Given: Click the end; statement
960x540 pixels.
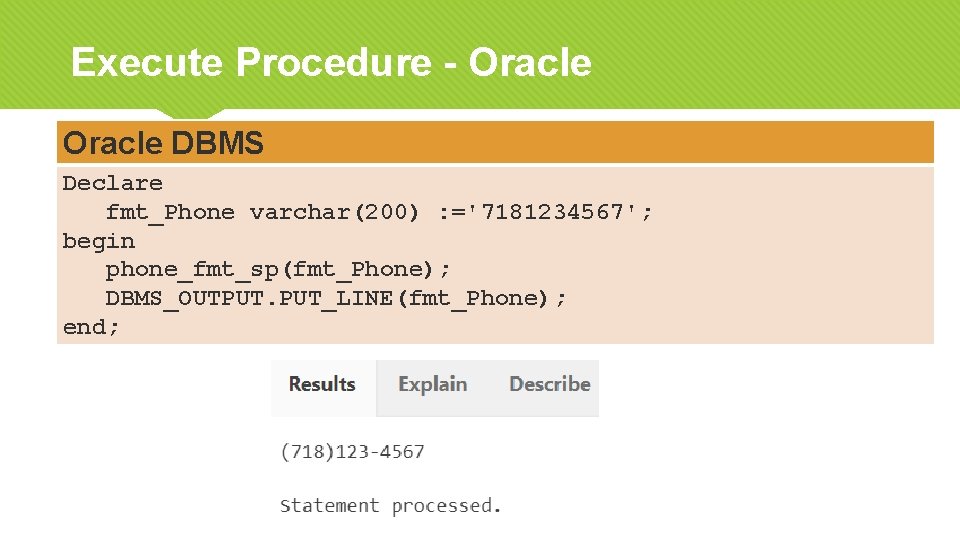Looking at the screenshot, I should click(91, 327).
